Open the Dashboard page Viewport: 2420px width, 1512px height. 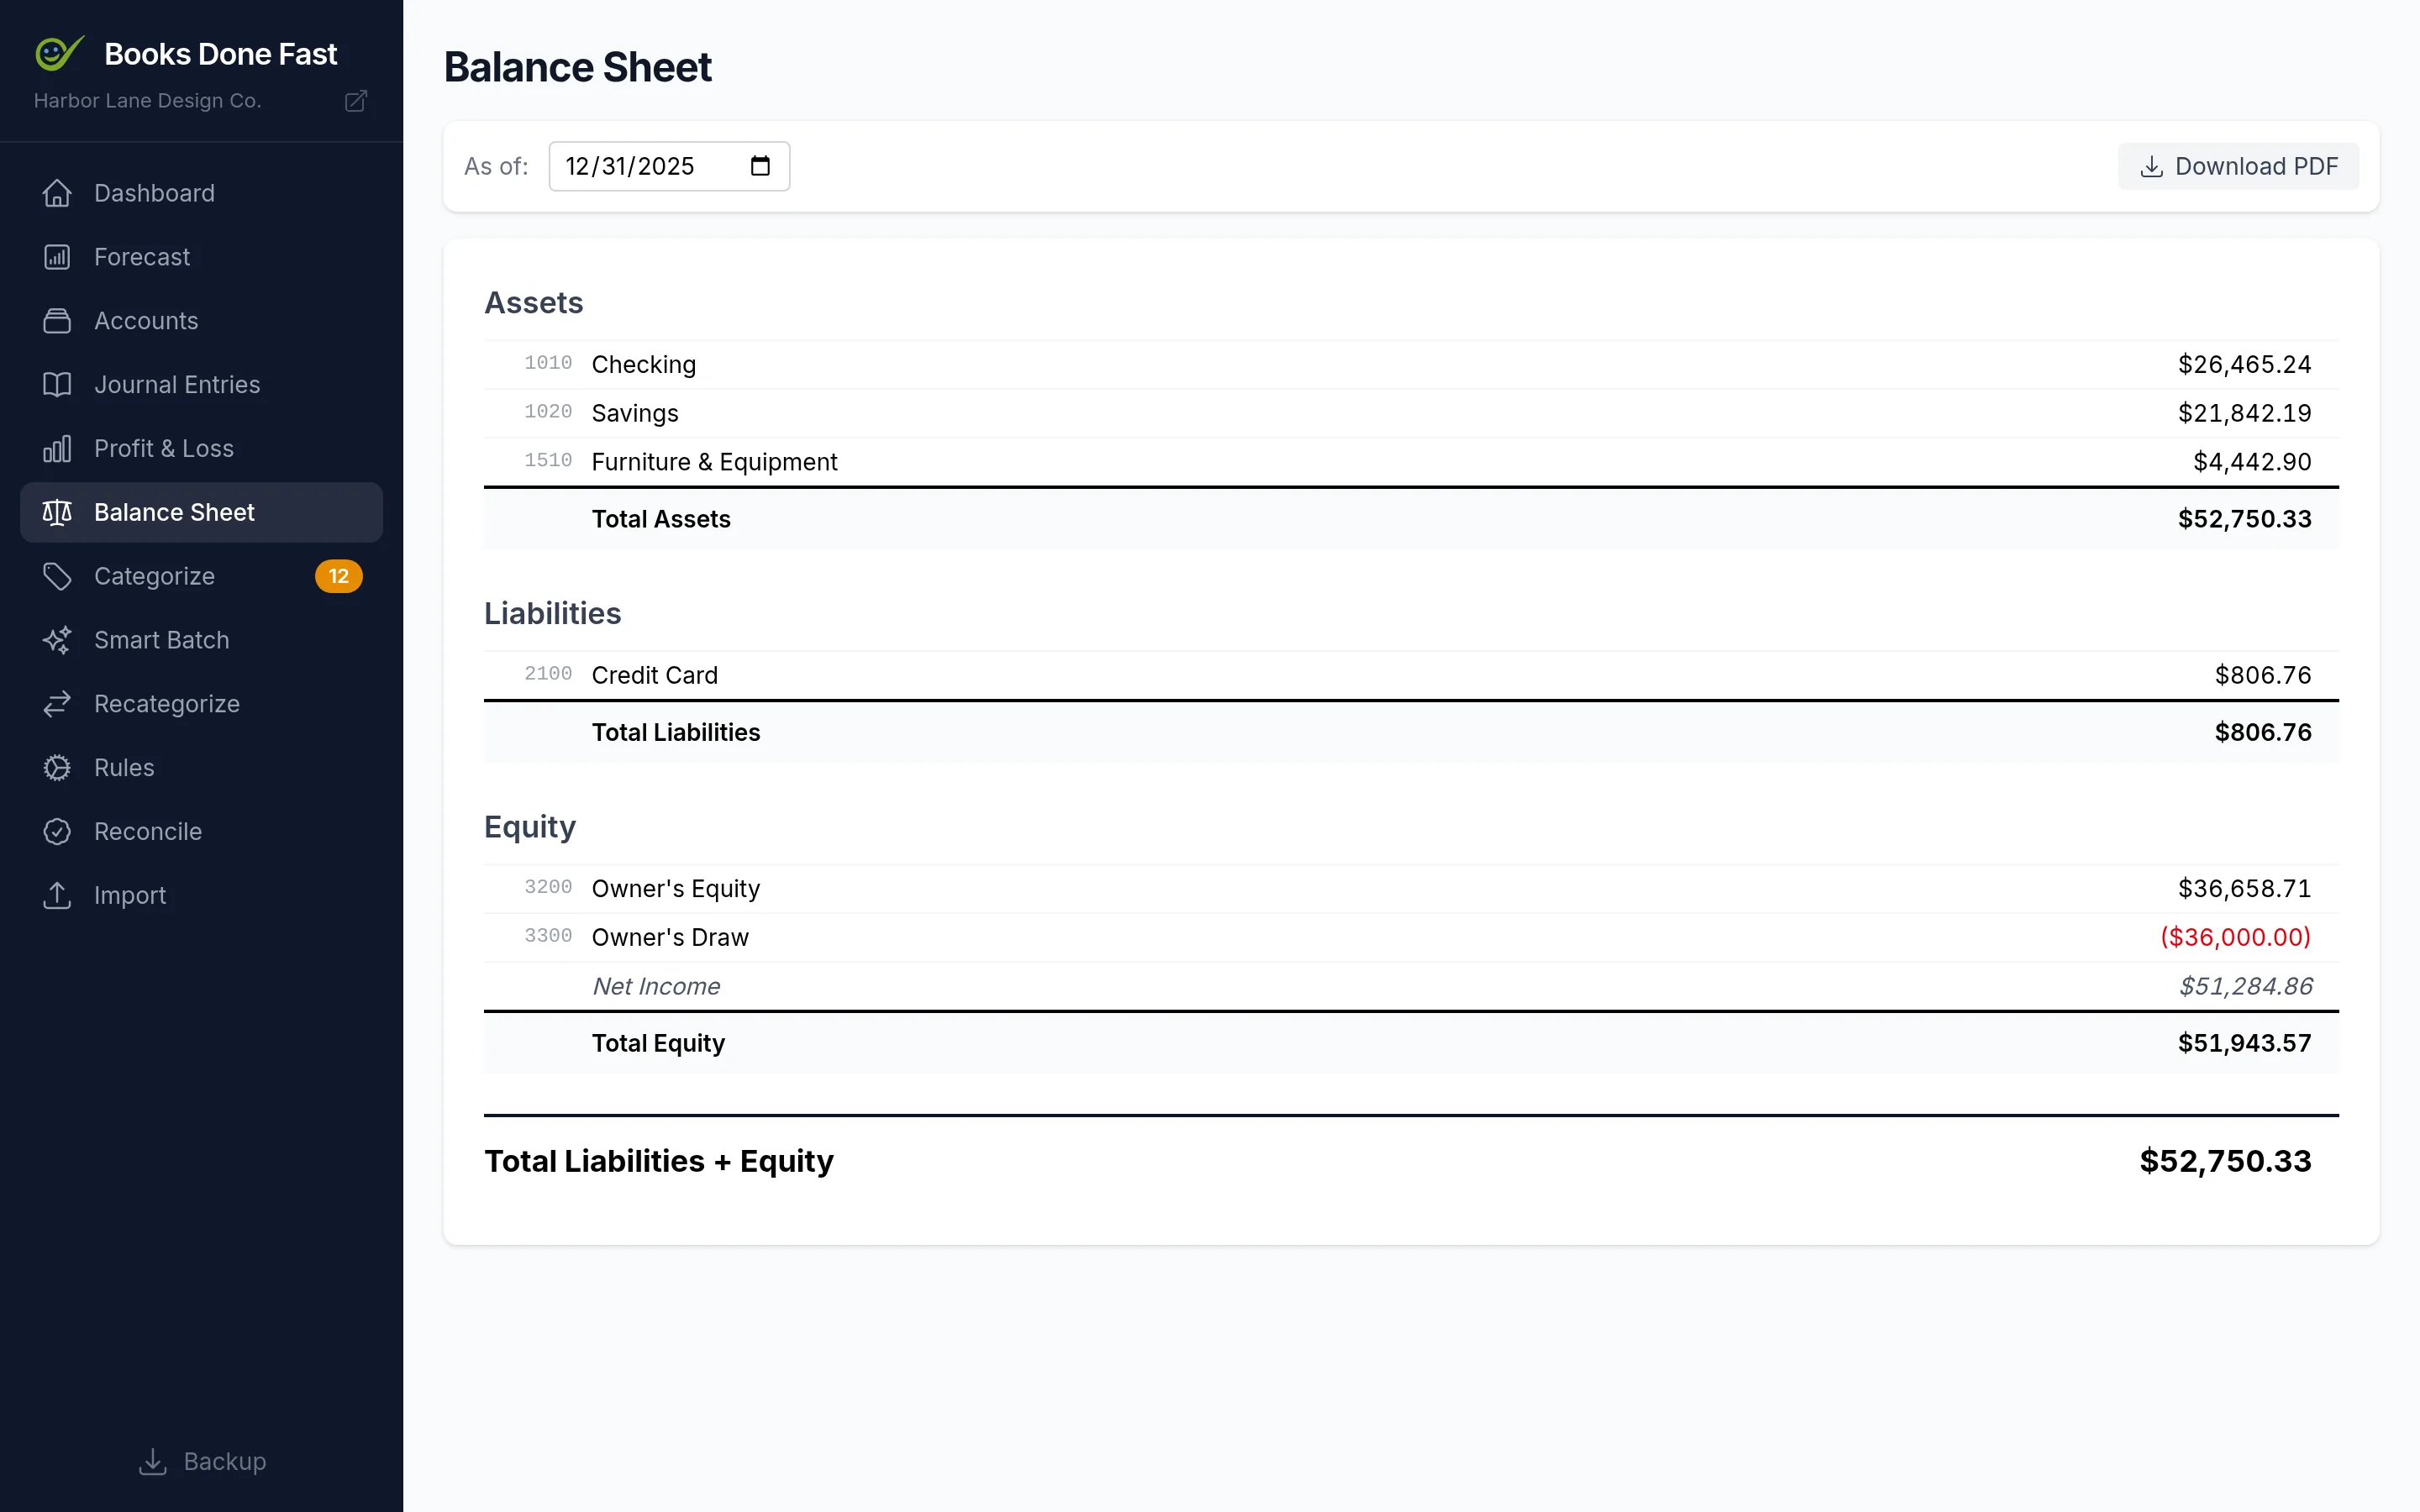(201, 193)
